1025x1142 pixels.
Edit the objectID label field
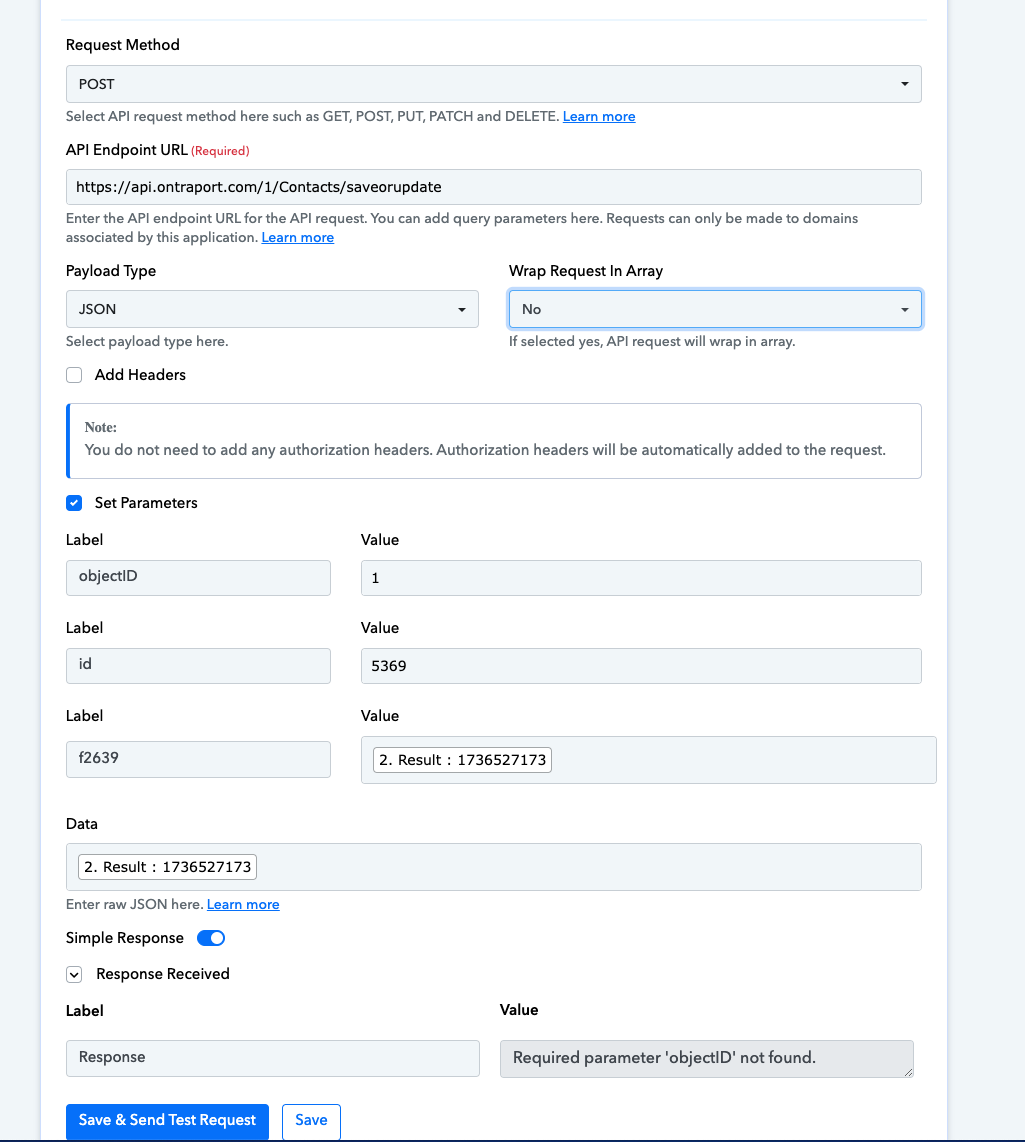pyautogui.click(x=198, y=578)
